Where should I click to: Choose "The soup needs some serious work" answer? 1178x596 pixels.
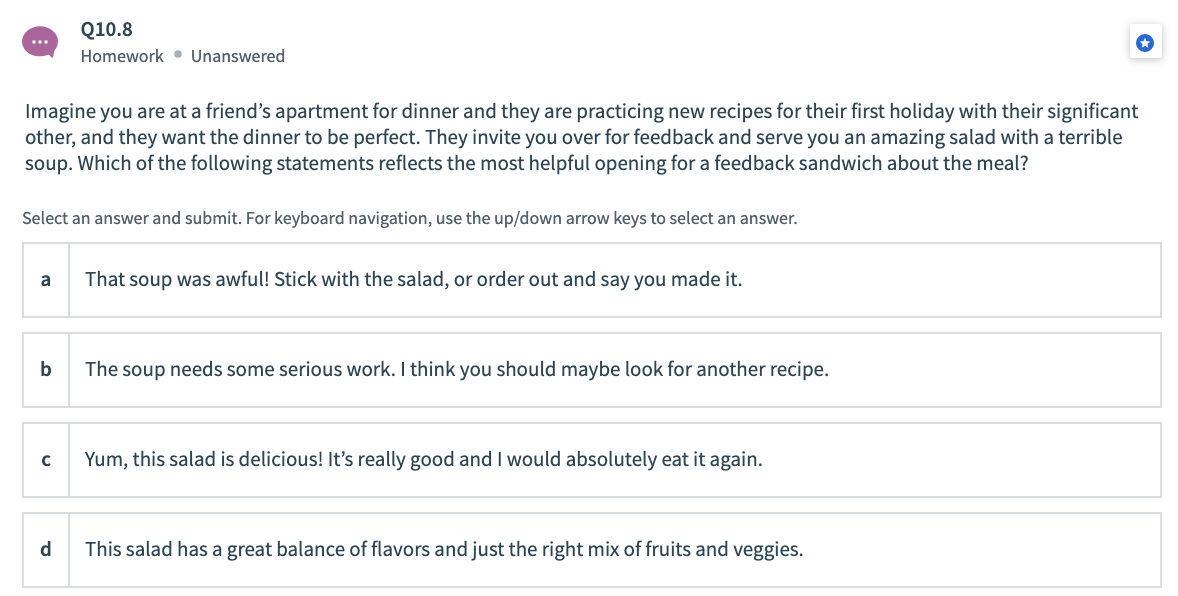(457, 370)
